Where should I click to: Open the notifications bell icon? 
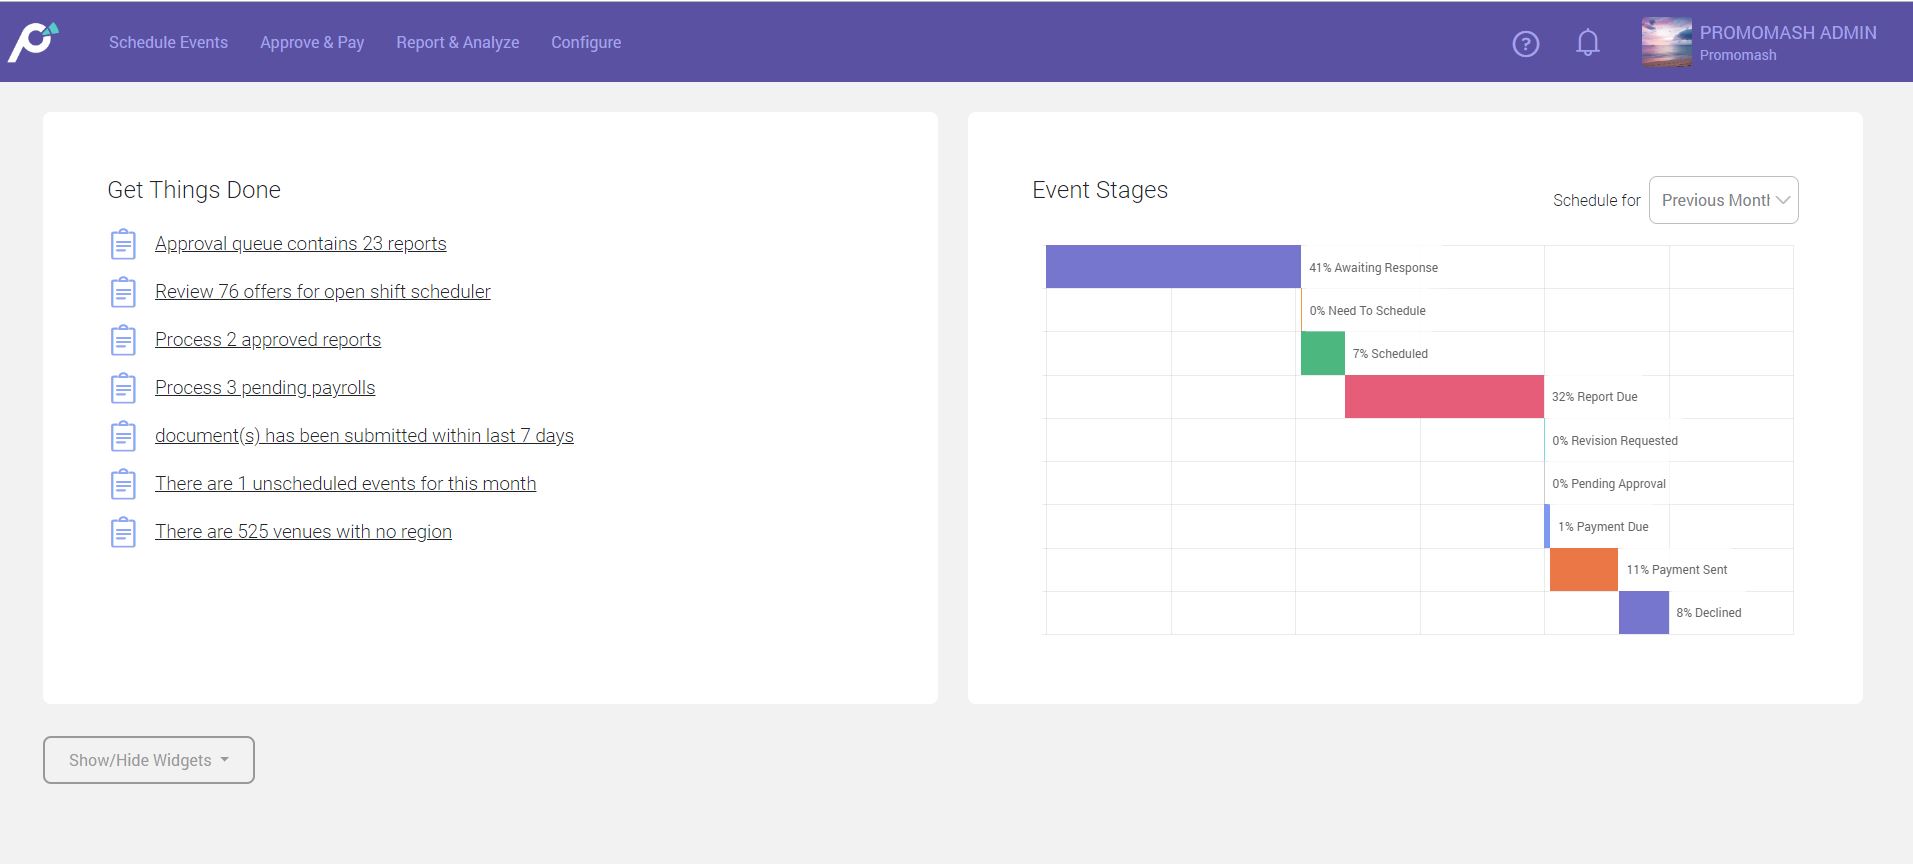(x=1587, y=43)
